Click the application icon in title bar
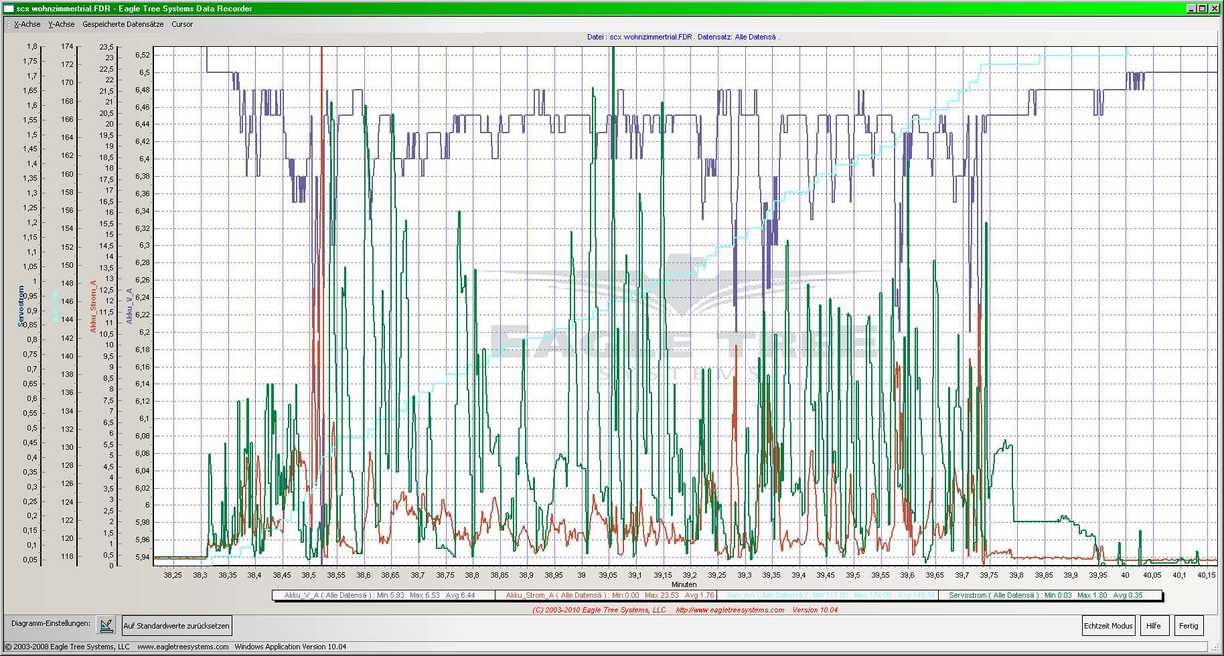The height and width of the screenshot is (656, 1224). point(8,8)
